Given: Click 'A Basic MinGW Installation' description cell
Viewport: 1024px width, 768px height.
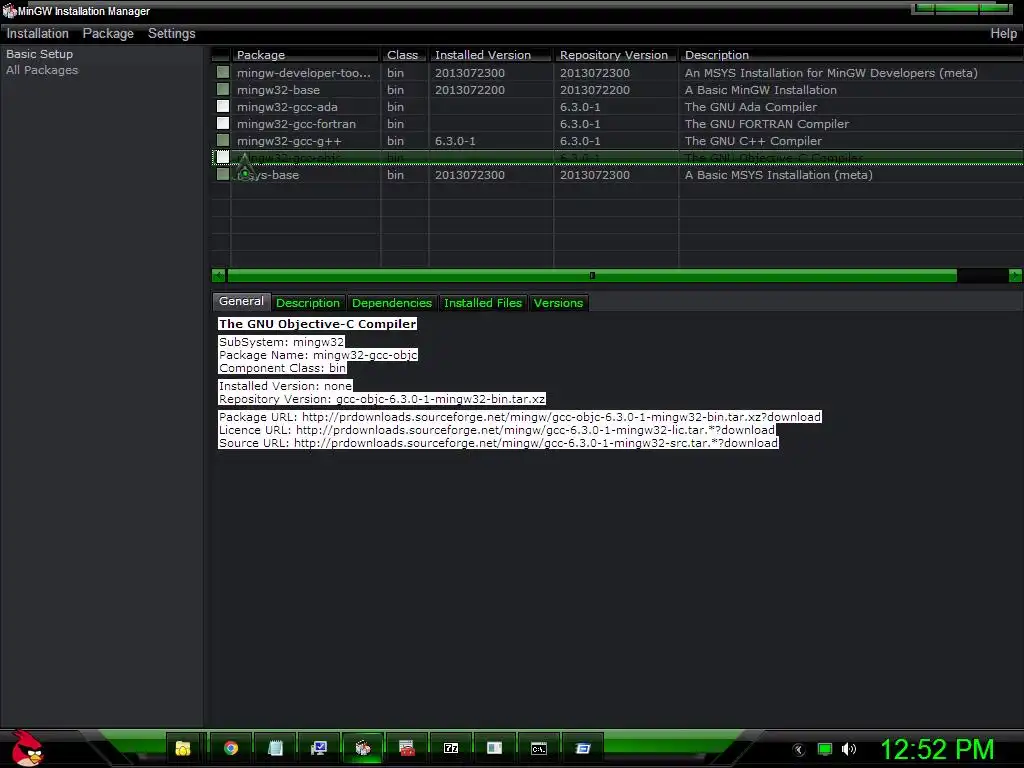Looking at the screenshot, I should tap(761, 90).
